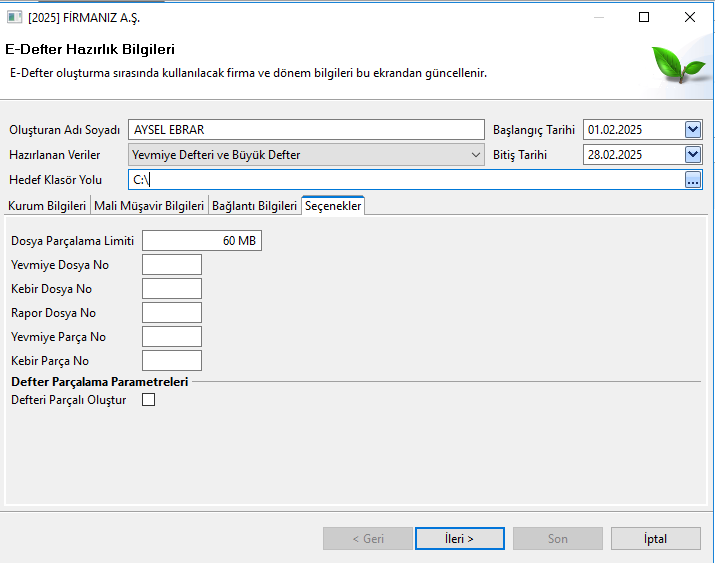Viewport: 715px width, 563px height.
Task: Switch to Kurum Bilgileri tab
Action: pos(47,206)
